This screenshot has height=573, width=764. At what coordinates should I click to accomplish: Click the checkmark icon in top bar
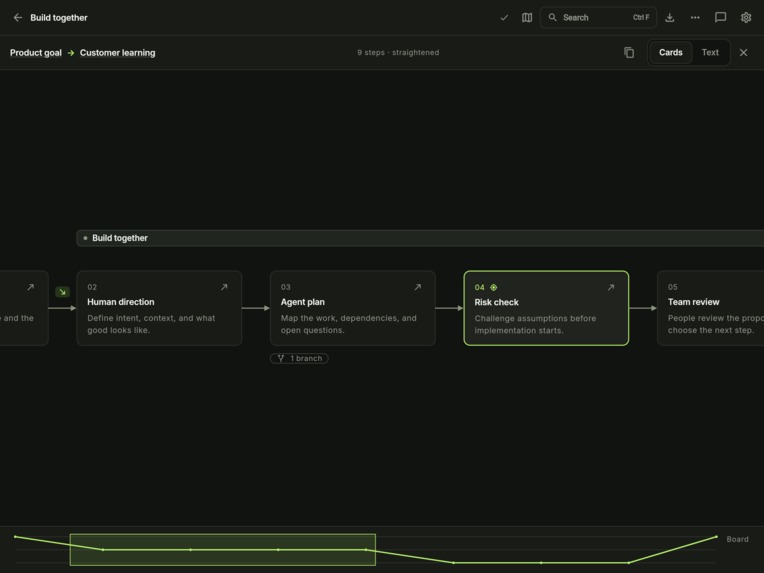[504, 18]
